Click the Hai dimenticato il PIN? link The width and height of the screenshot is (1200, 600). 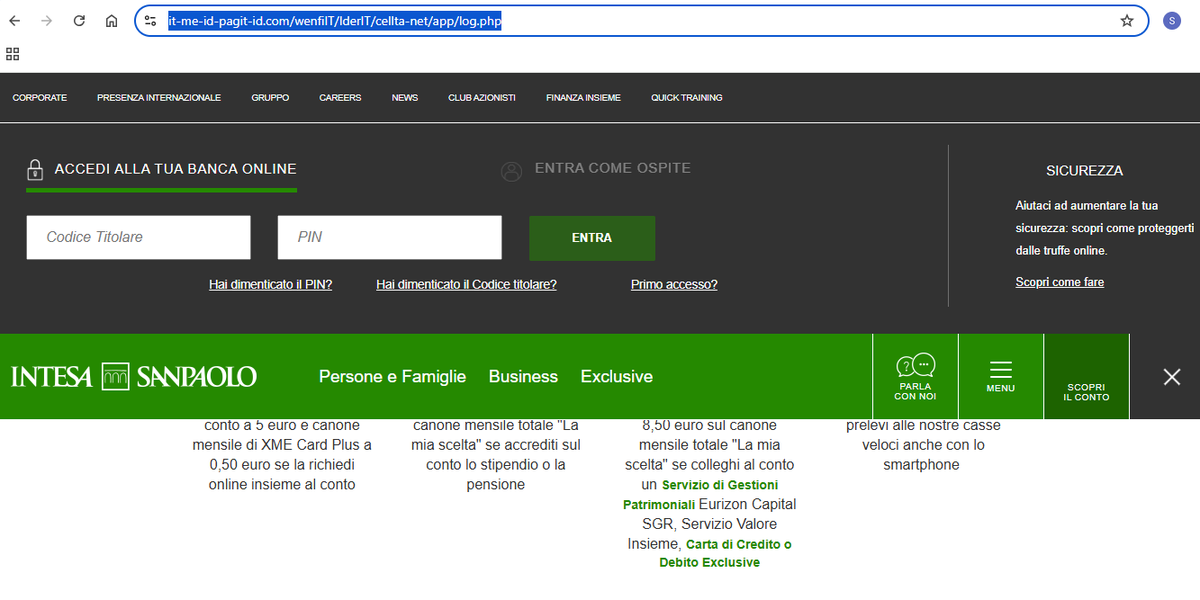[x=270, y=285]
